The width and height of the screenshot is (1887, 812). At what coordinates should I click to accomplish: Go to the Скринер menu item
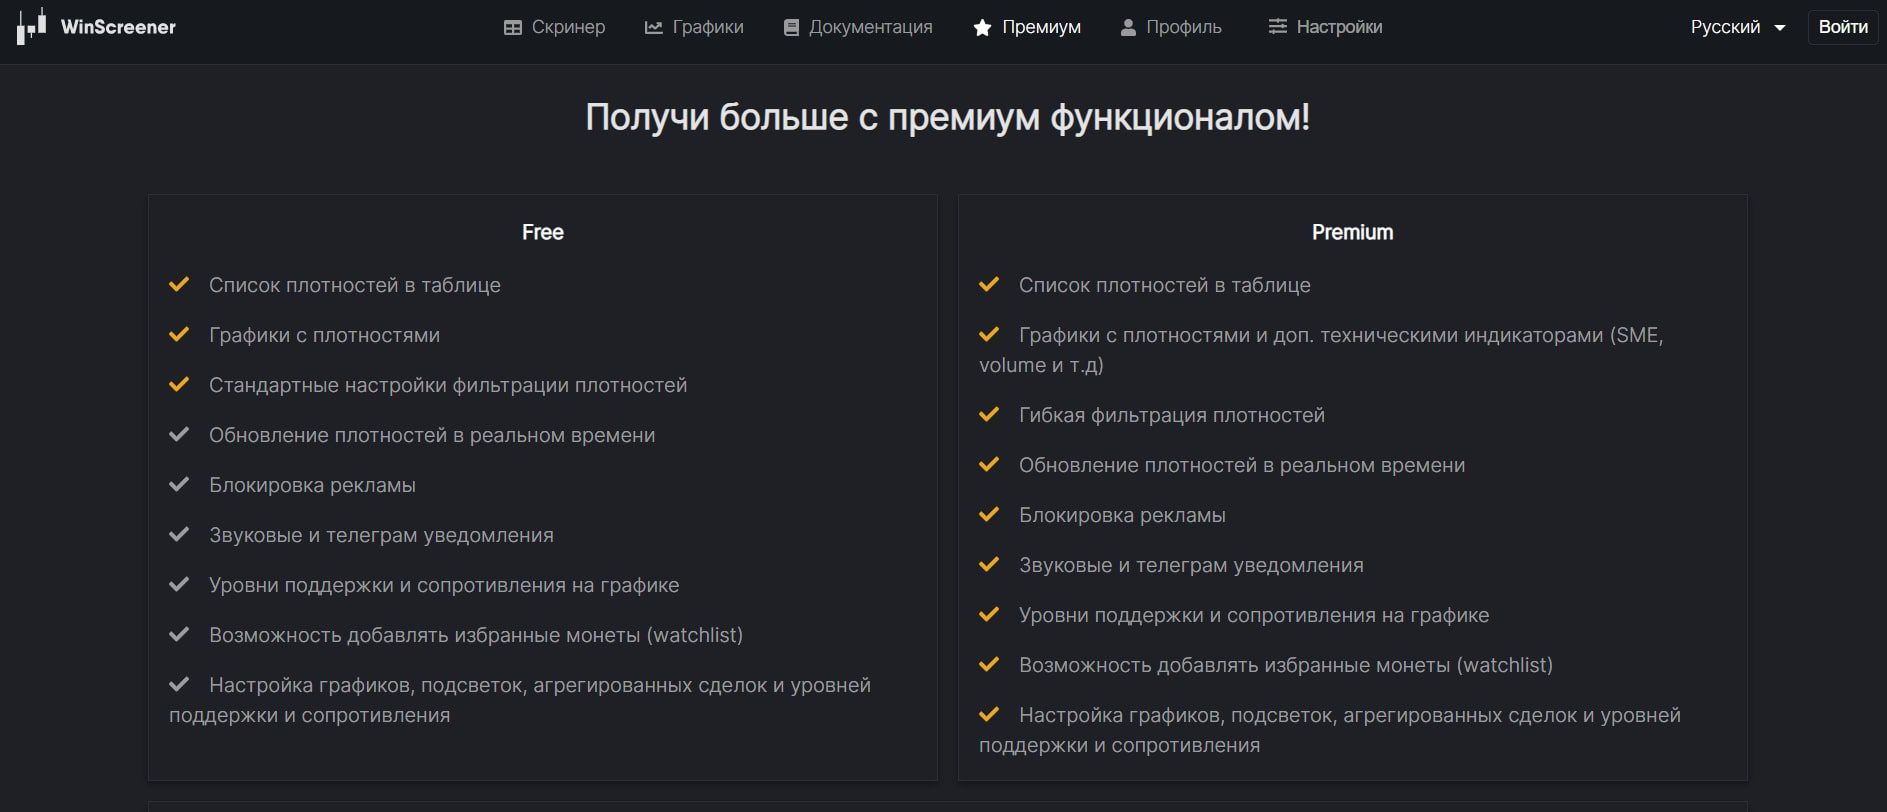coord(568,27)
